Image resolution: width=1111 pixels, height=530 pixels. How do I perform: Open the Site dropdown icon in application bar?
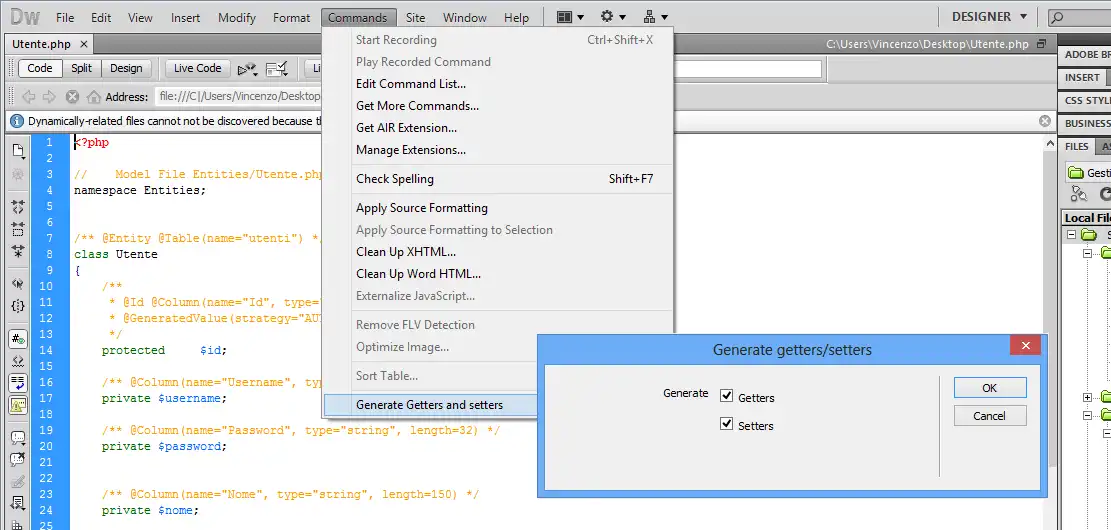[x=655, y=17]
